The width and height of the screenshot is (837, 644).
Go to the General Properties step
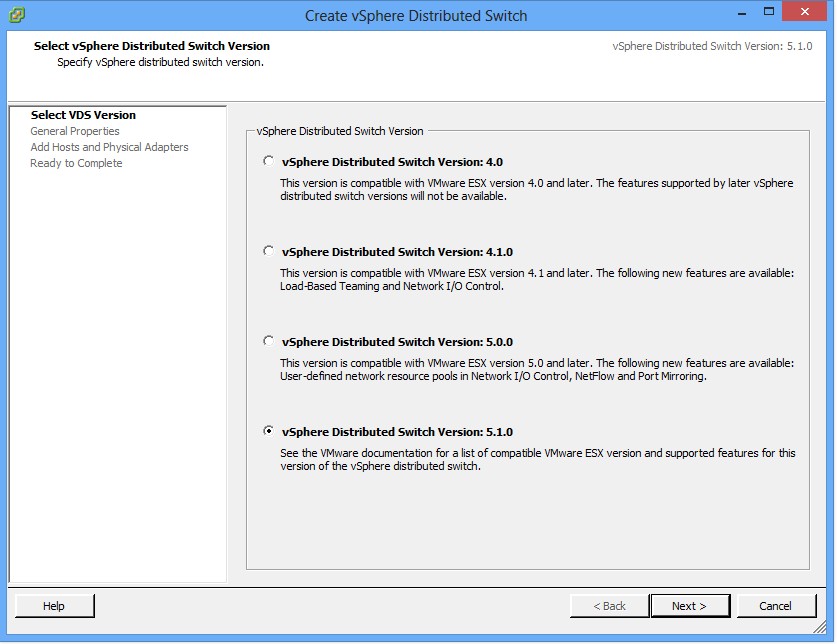tap(75, 131)
